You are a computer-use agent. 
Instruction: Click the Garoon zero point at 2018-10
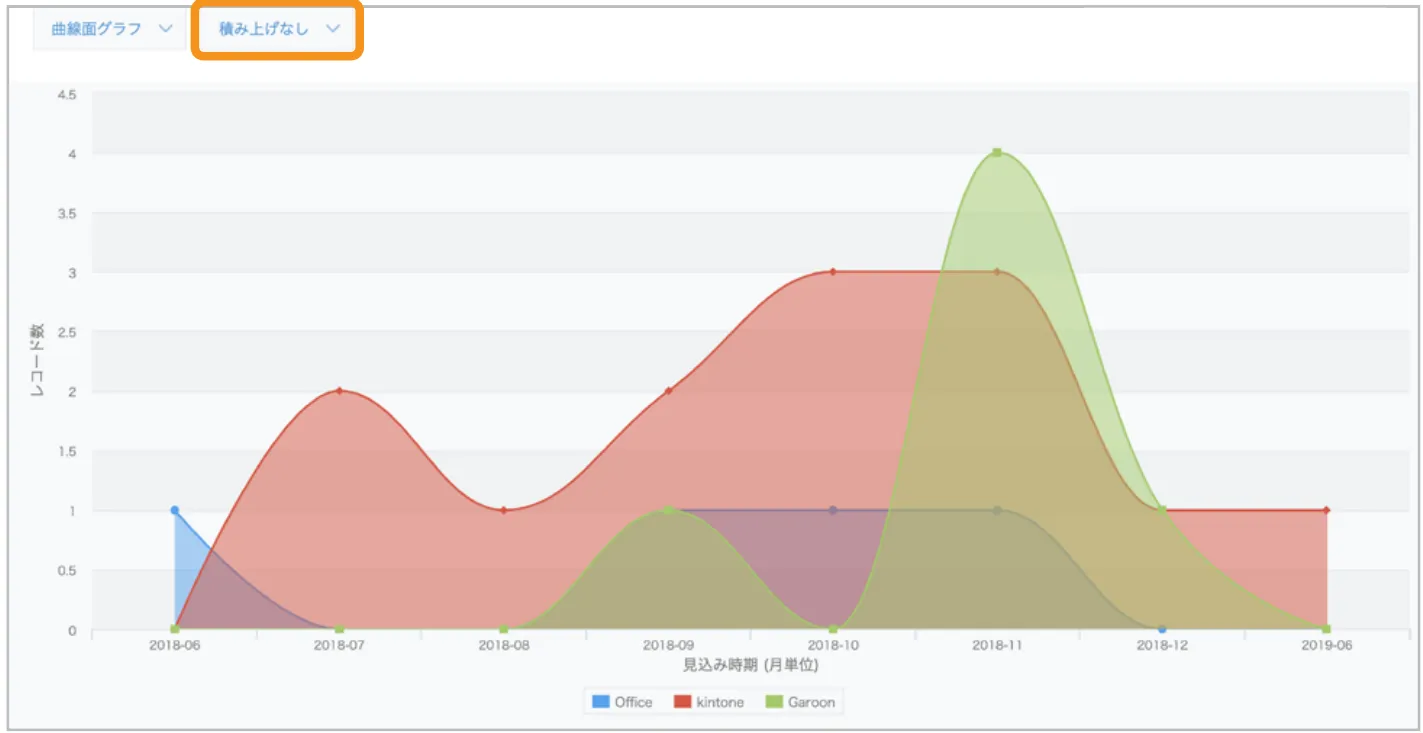tap(833, 629)
